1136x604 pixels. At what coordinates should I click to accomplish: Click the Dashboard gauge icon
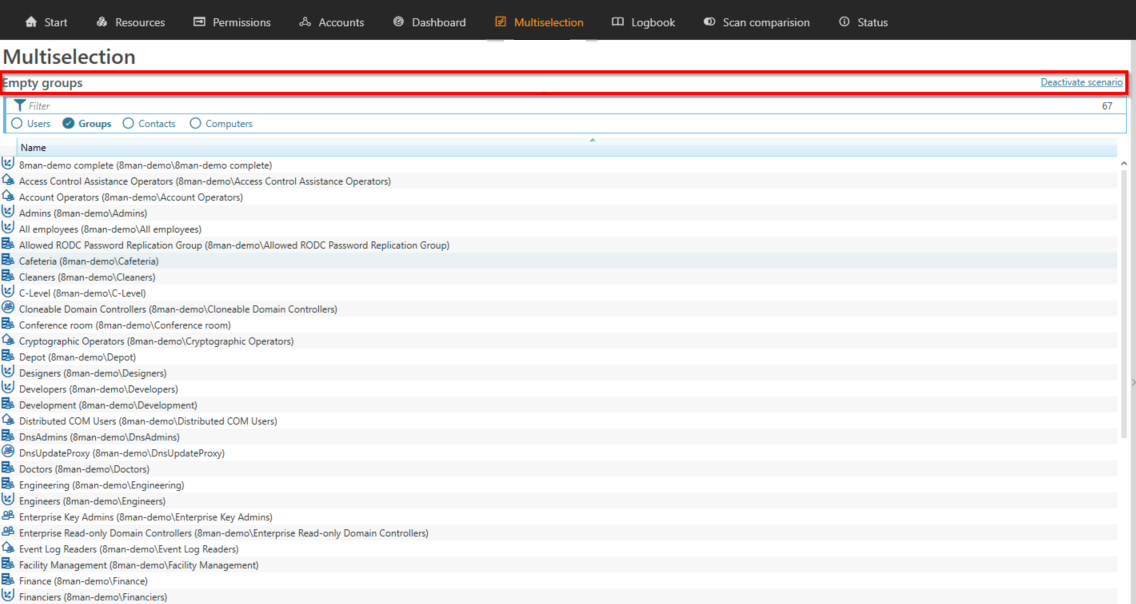pyautogui.click(x=399, y=22)
